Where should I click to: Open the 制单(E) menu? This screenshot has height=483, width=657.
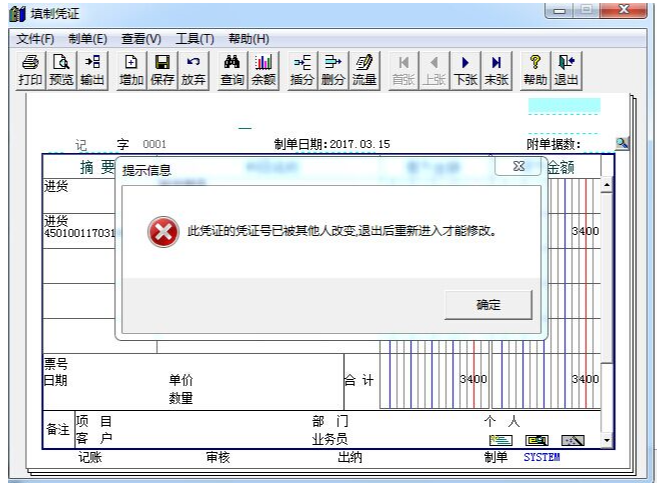tap(87, 38)
